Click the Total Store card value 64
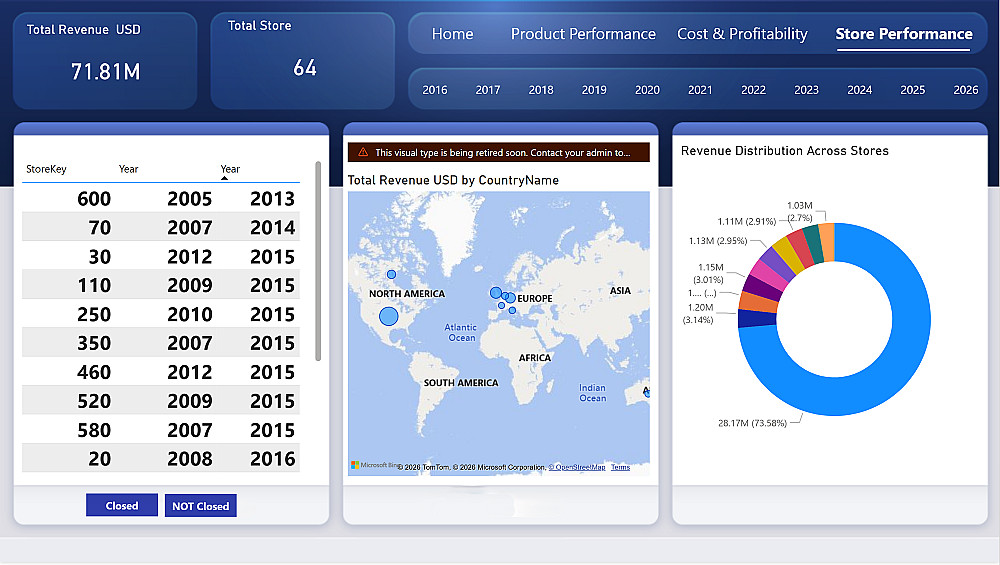1000x565 pixels. click(x=305, y=68)
